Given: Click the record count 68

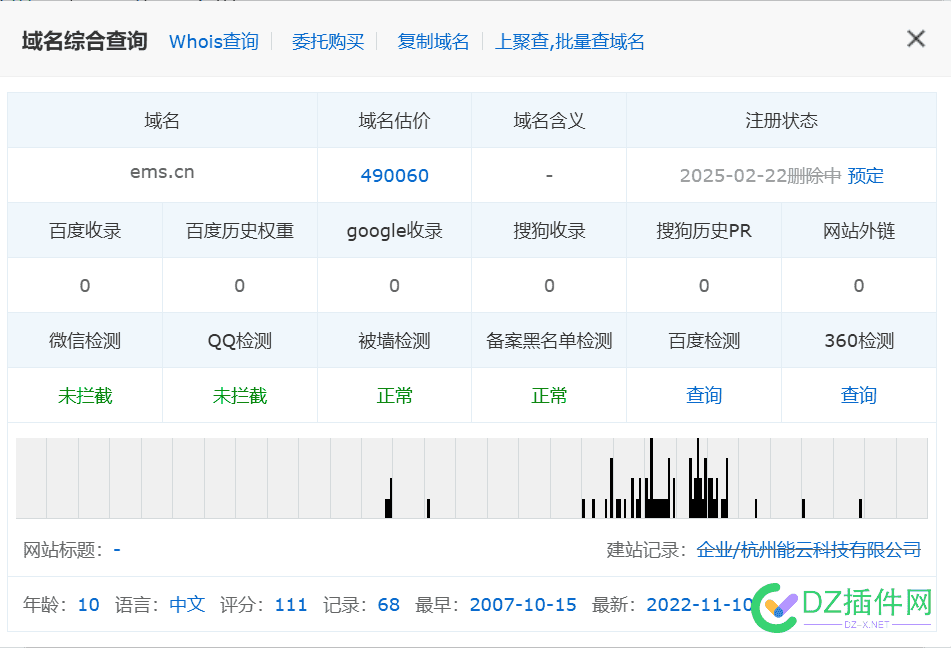Looking at the screenshot, I should [389, 604].
